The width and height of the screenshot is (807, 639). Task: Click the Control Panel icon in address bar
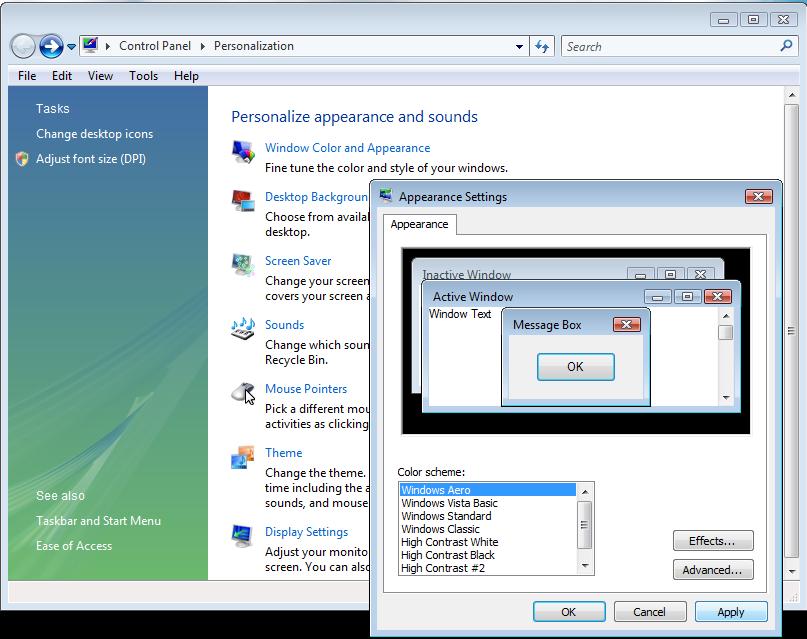[90, 45]
